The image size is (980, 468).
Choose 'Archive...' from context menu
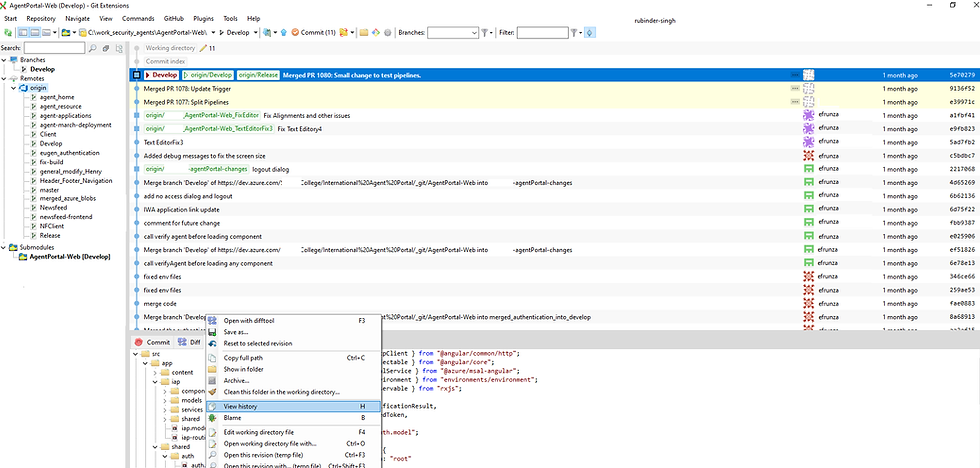293,381
